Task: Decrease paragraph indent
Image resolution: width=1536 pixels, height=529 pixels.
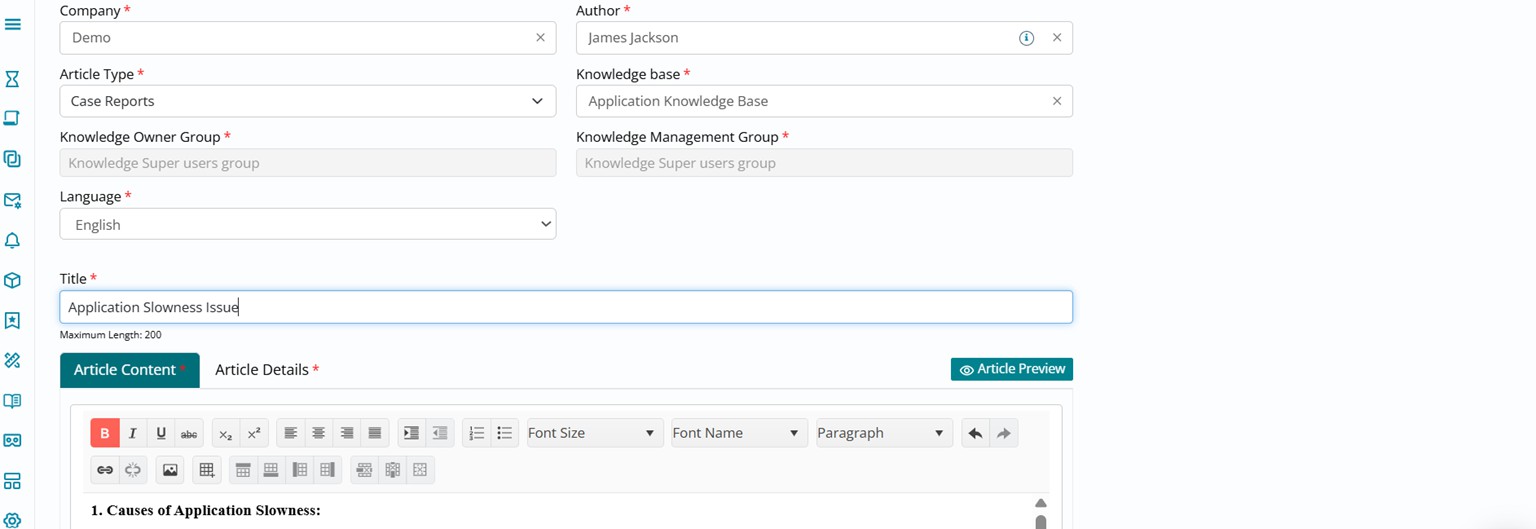Action: 440,433
